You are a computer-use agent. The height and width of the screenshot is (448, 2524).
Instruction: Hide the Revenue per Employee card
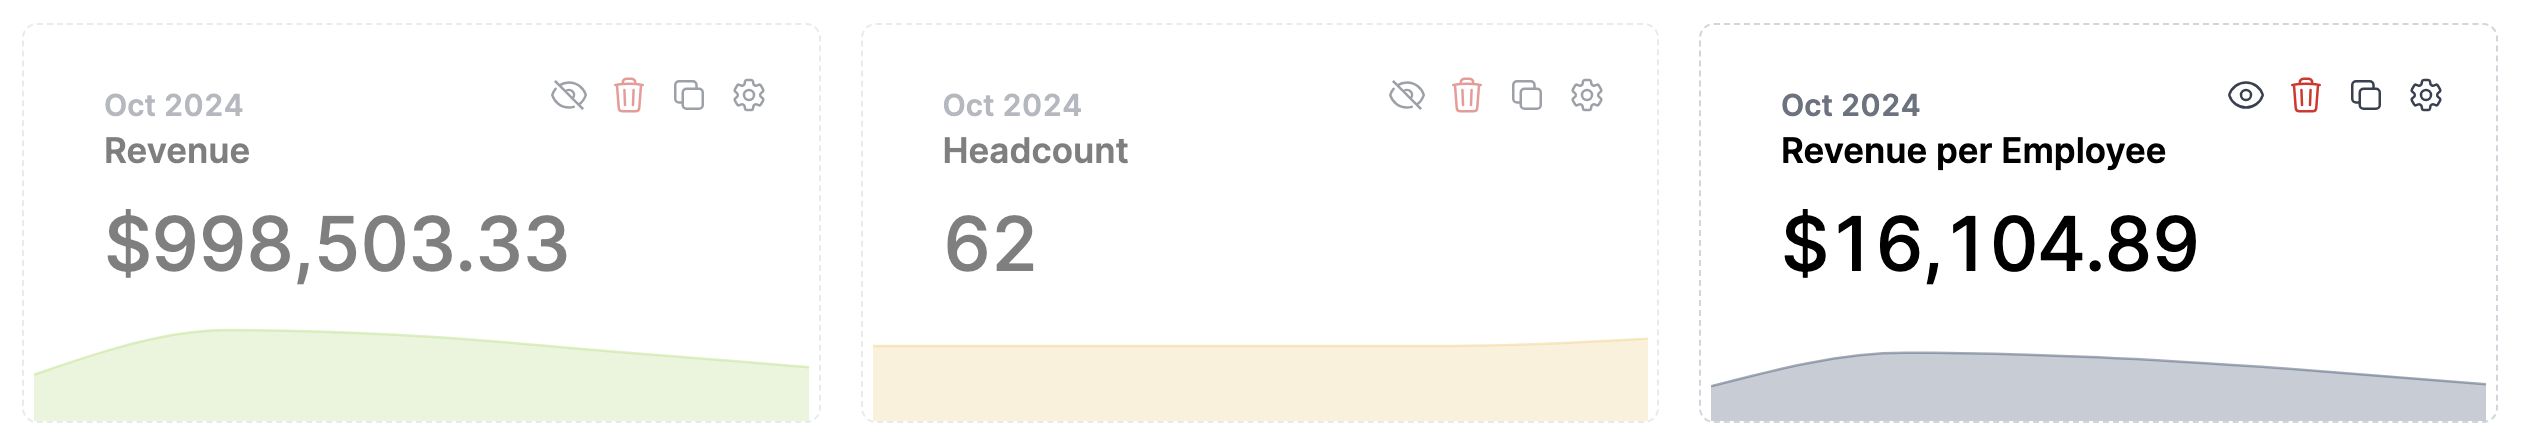pyautogui.click(x=2246, y=96)
